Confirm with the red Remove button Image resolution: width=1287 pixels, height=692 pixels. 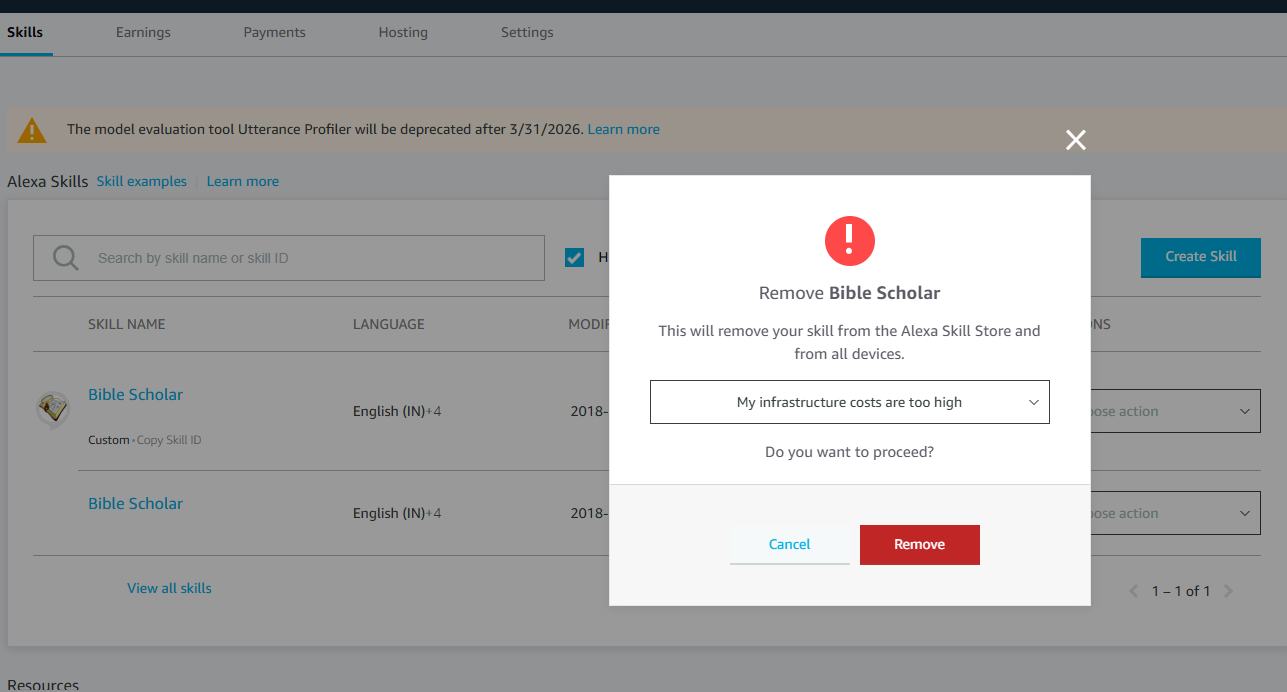click(919, 544)
